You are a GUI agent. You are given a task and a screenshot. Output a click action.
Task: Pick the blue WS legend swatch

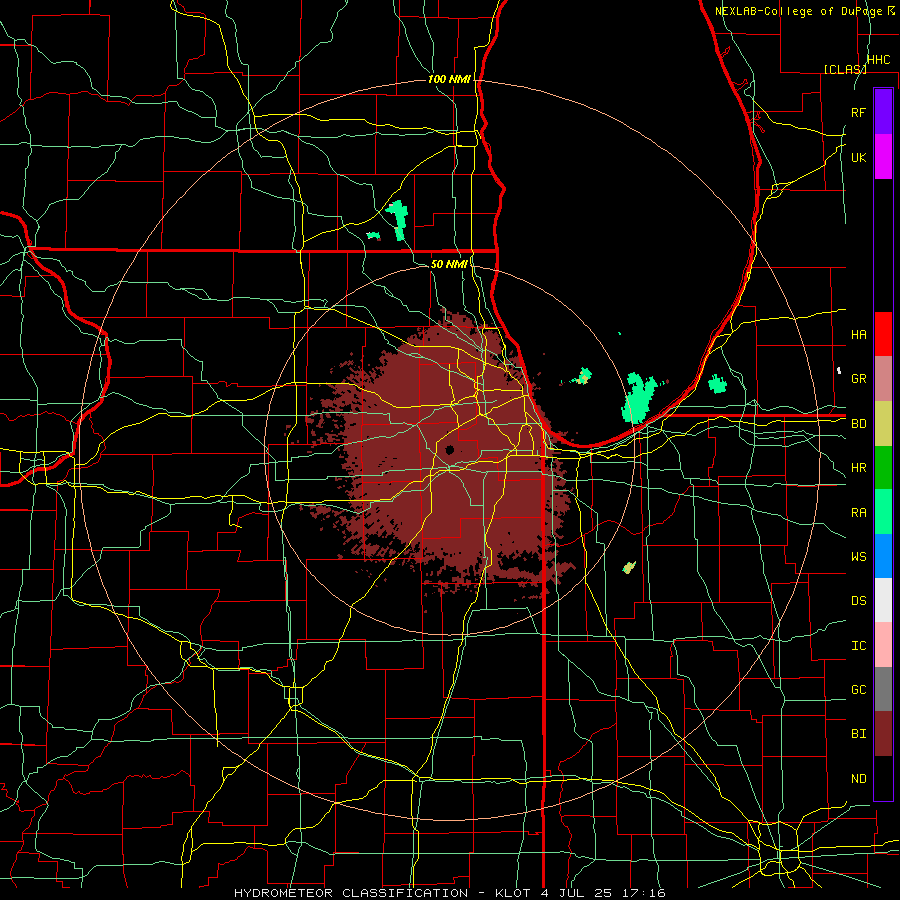[883, 556]
